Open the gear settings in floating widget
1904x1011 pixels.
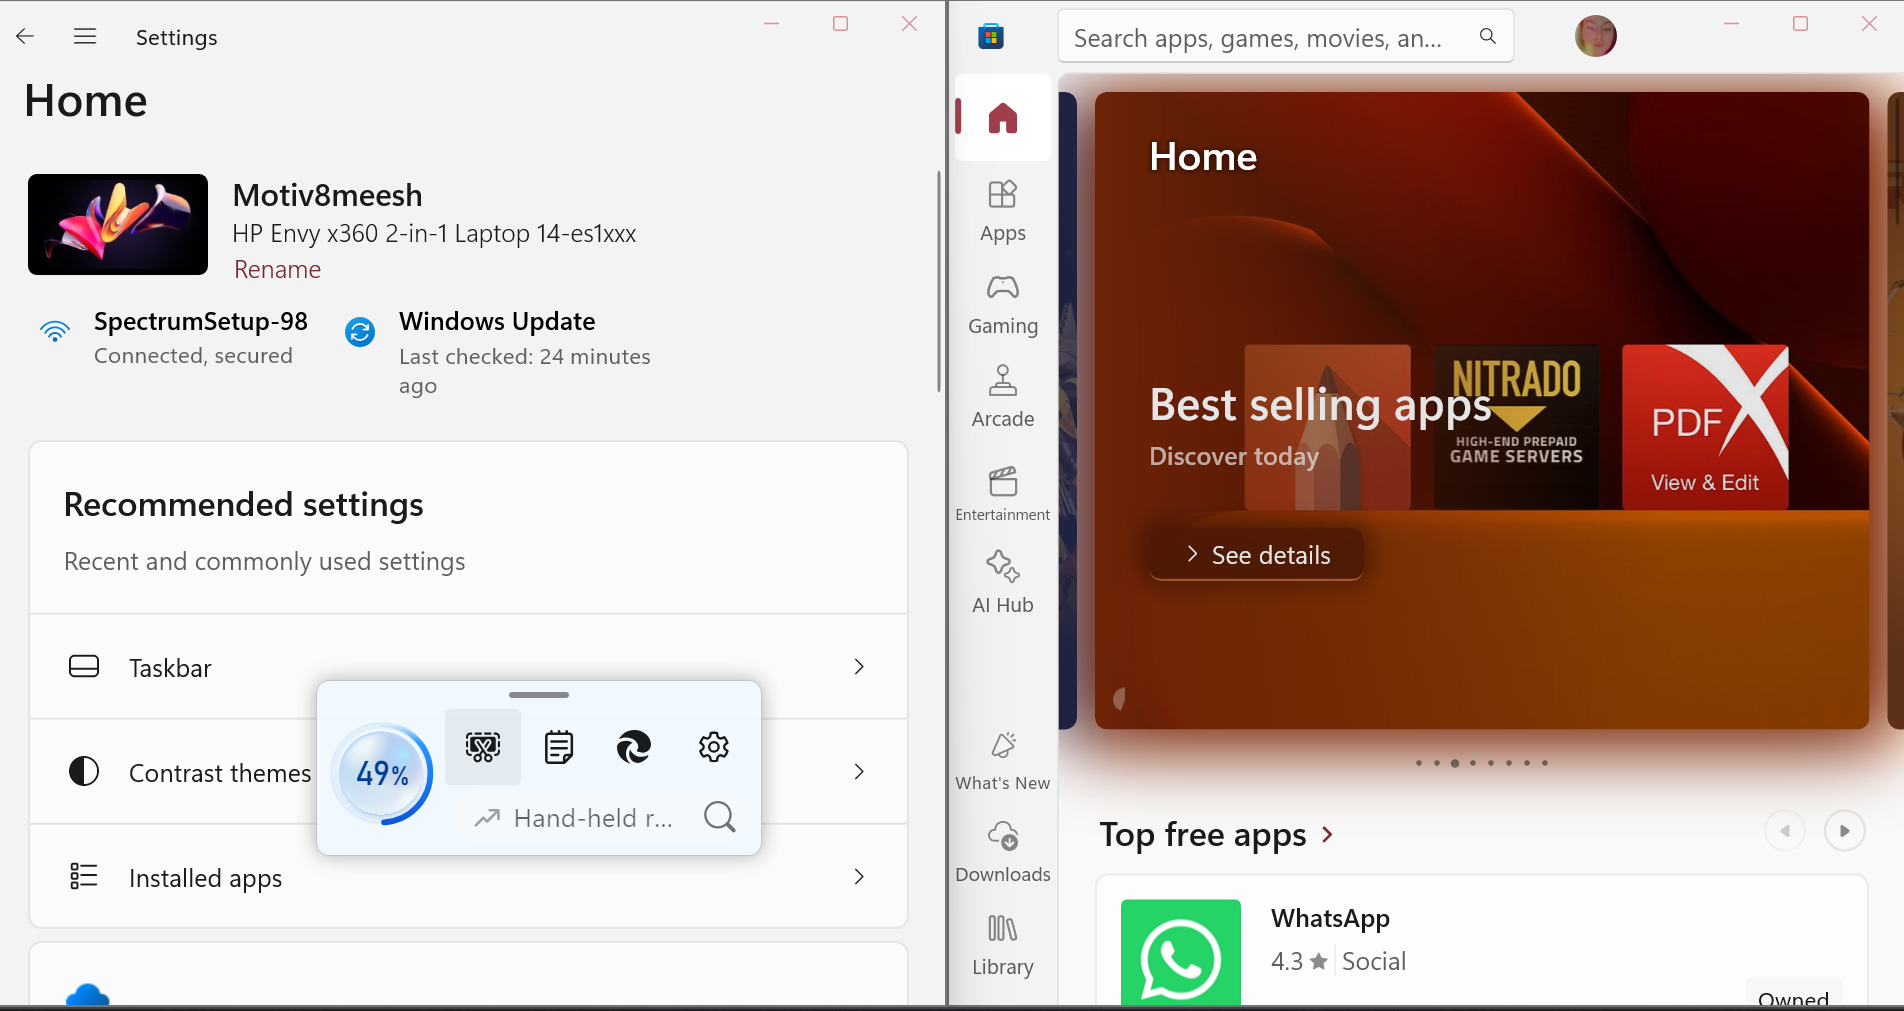tap(713, 747)
